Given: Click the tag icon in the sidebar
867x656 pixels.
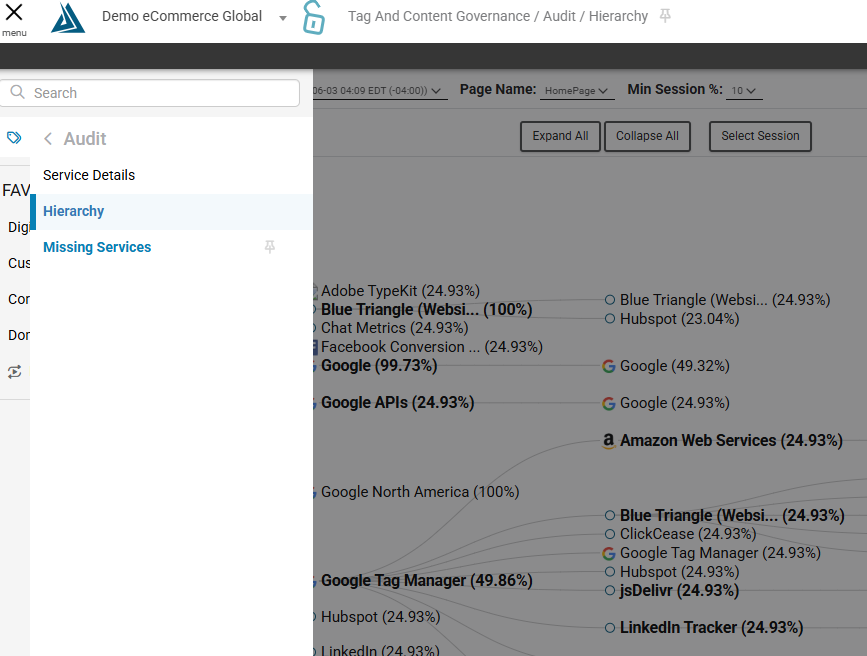Looking at the screenshot, I should (x=14, y=137).
